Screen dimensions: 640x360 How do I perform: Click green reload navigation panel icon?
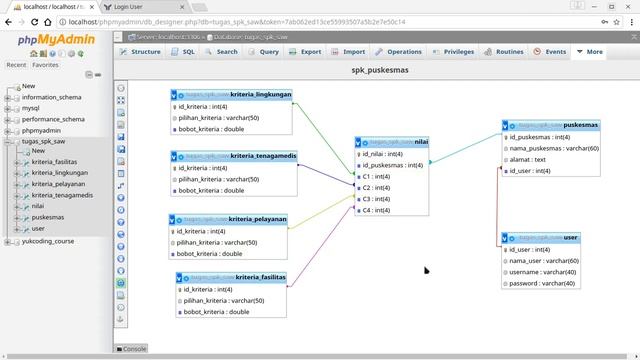(x=81, y=53)
